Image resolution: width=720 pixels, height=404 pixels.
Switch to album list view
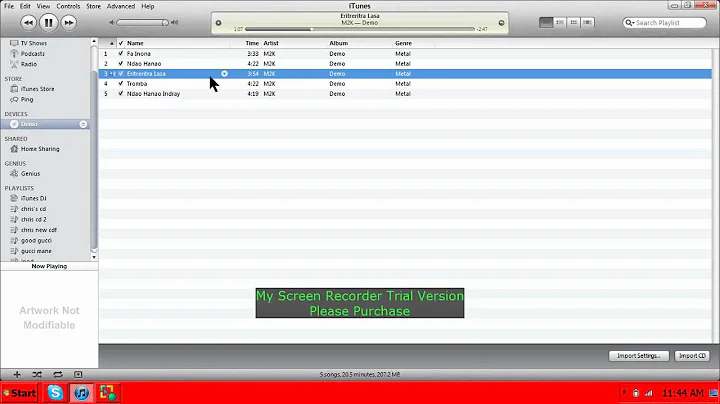(559, 22)
